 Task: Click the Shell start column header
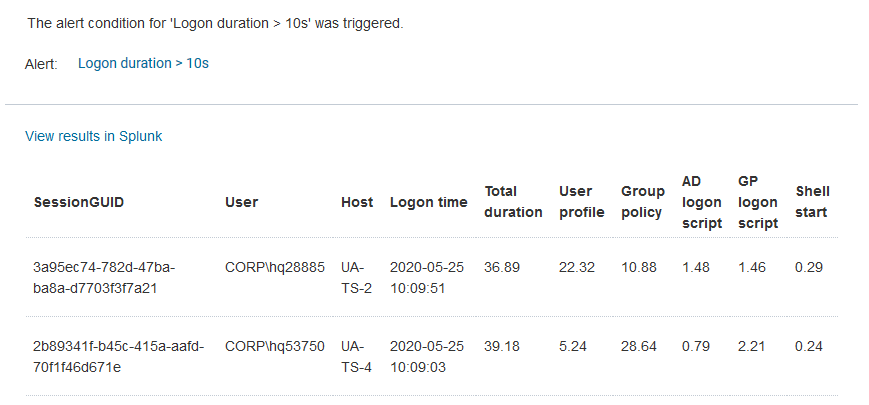click(812, 201)
